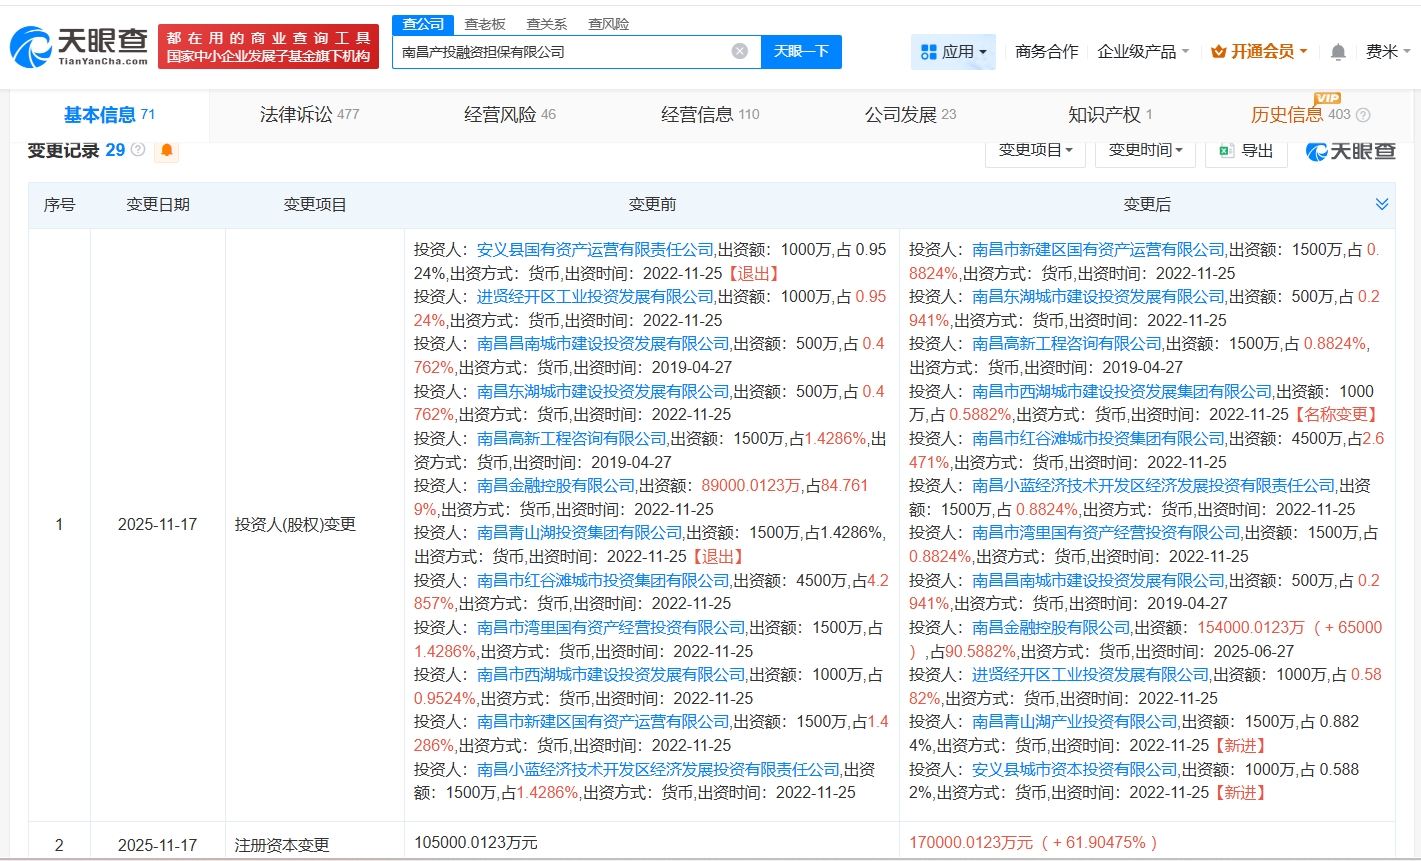The image size is (1421, 861).
Task: Open the 应用 apps dropdown
Action: pyautogui.click(x=953, y=52)
